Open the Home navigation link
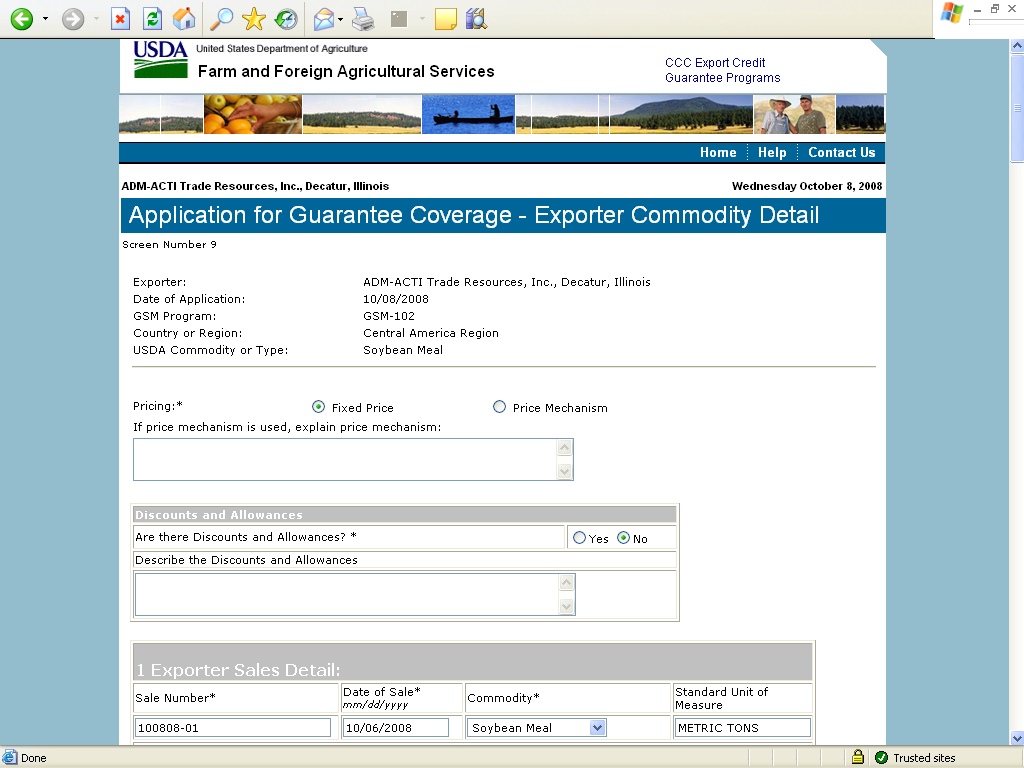 point(718,152)
